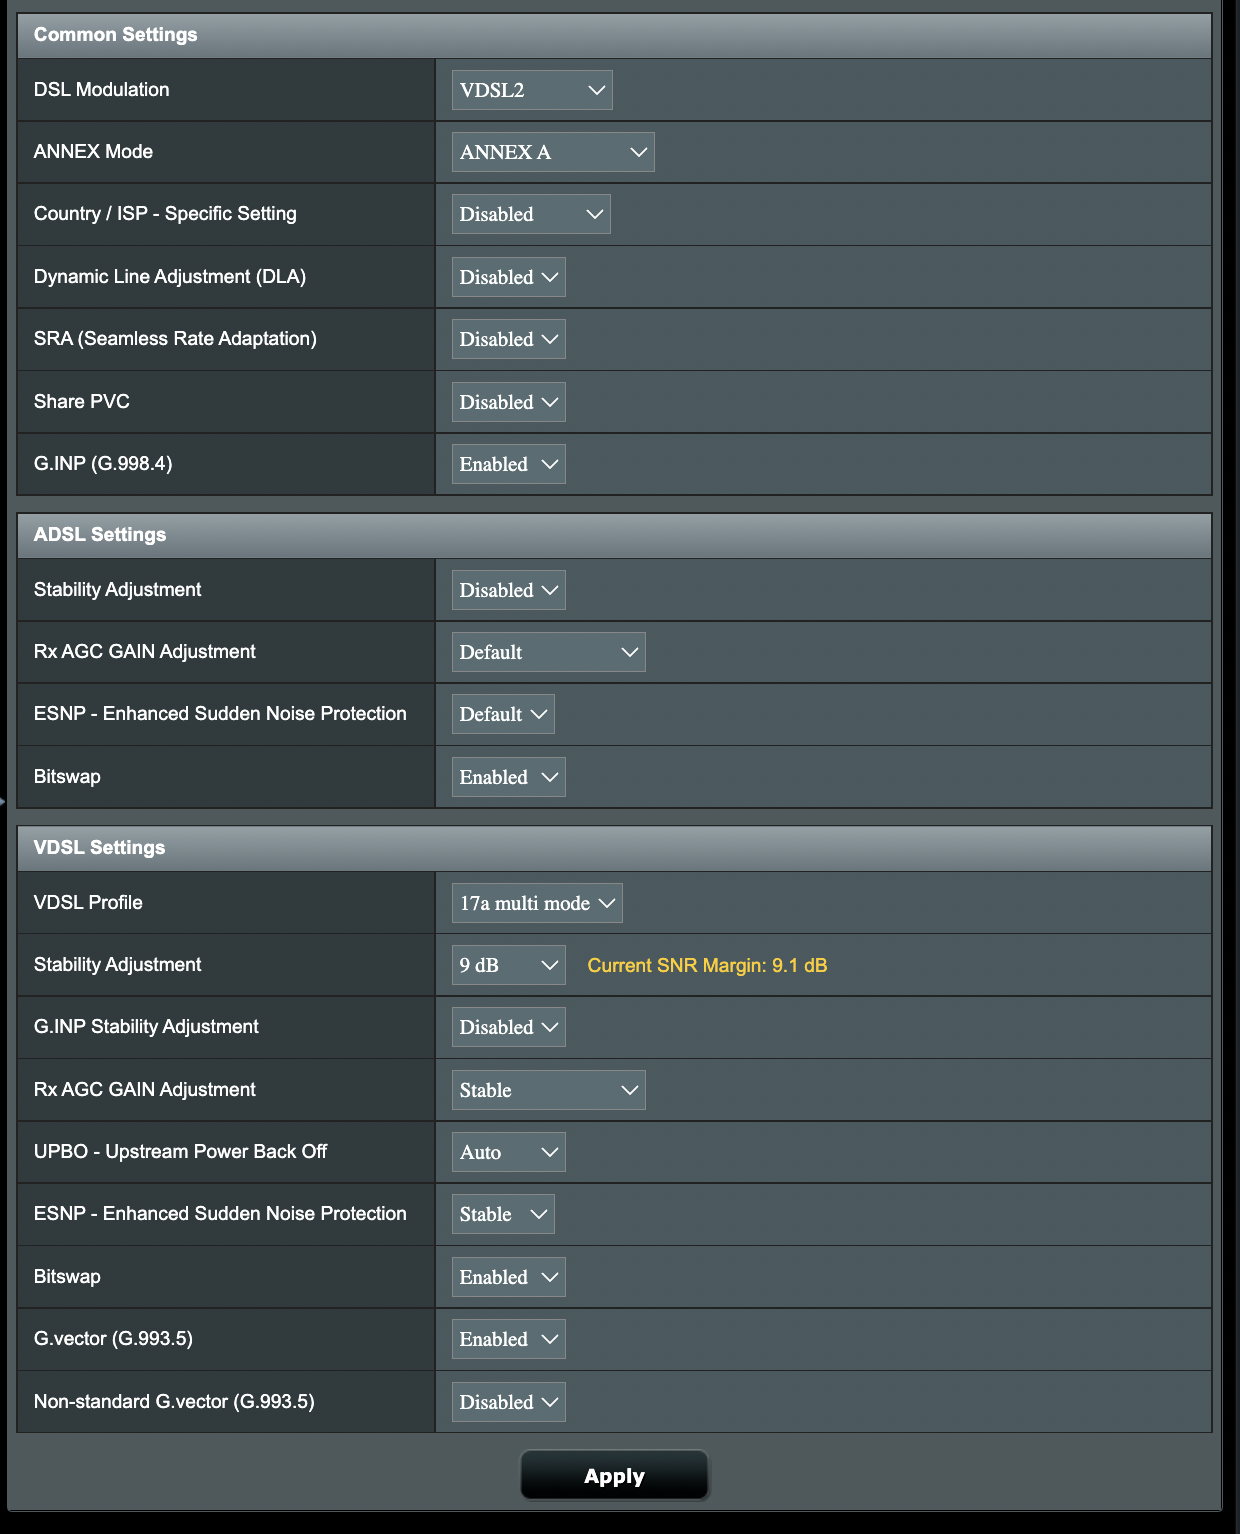Open VDSL ESNP Stable dropdown
Screen dimensions: 1240x1534
coord(502,1214)
